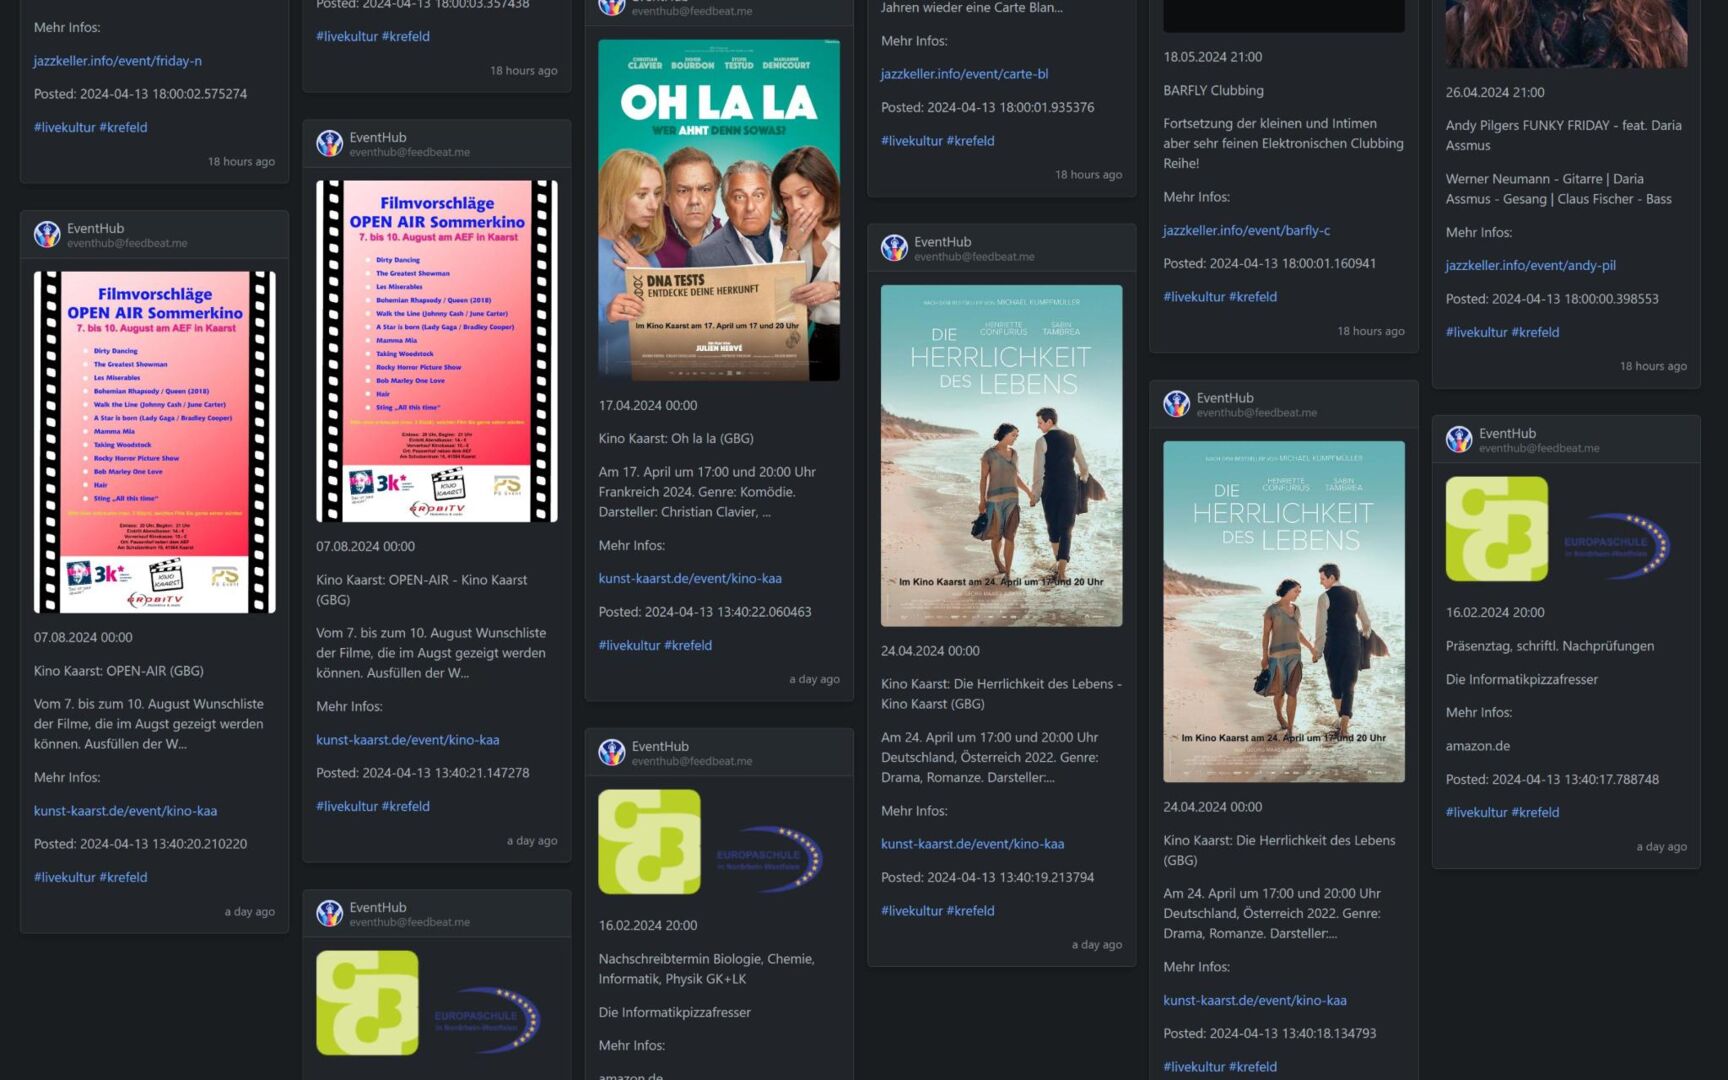Click 'Posted: 2024-04-13 13:40:22.060463' text
This screenshot has width=1728, height=1080.
[705, 612]
